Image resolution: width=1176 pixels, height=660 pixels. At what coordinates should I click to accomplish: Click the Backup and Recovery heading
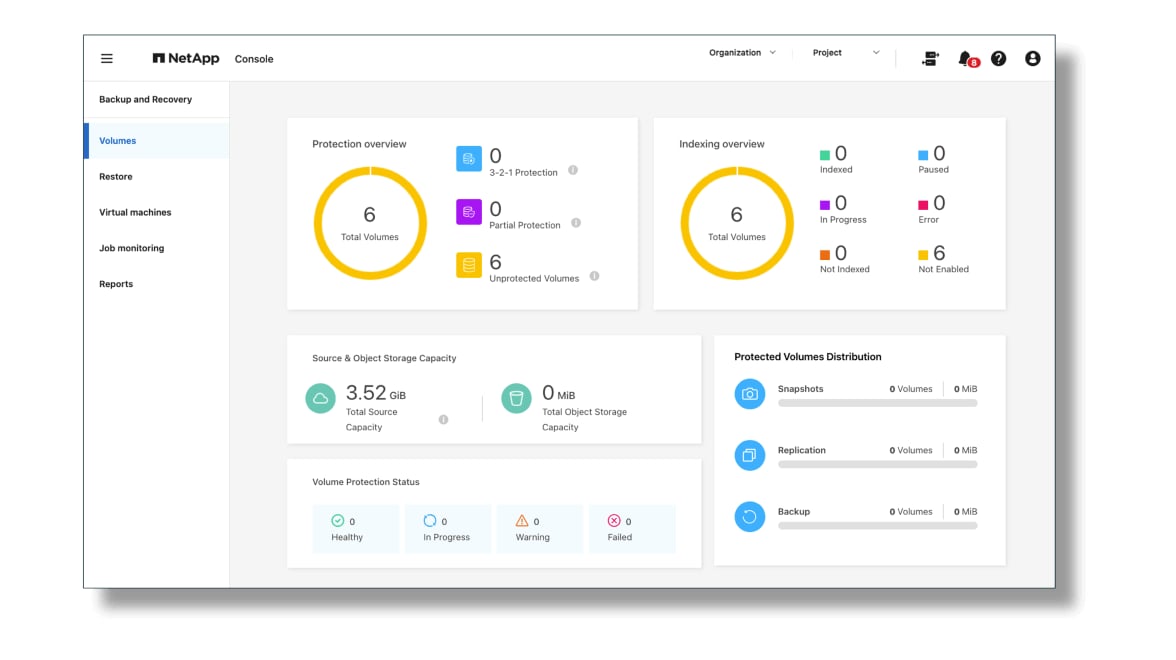tap(146, 100)
